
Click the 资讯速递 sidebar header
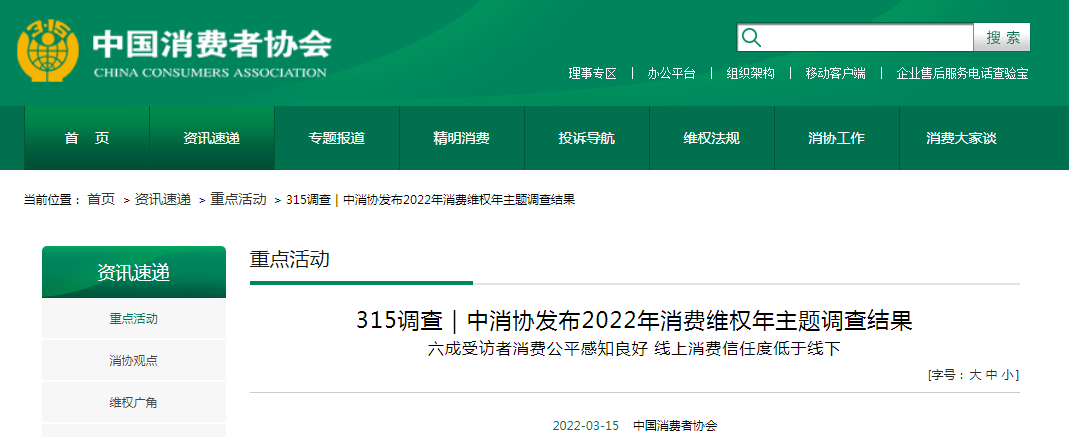point(134,273)
